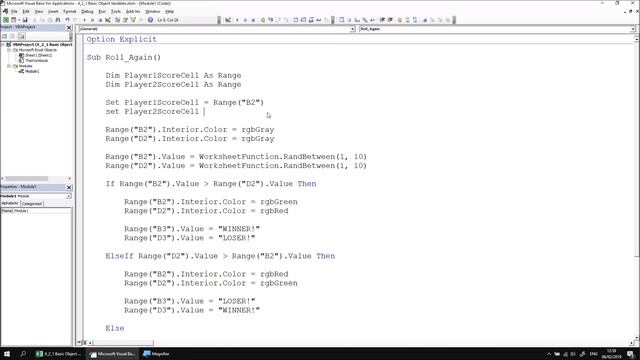Click the Reset stop icon in the Standard toolbar
Viewport: 640px width, 360px height.
(100, 20)
